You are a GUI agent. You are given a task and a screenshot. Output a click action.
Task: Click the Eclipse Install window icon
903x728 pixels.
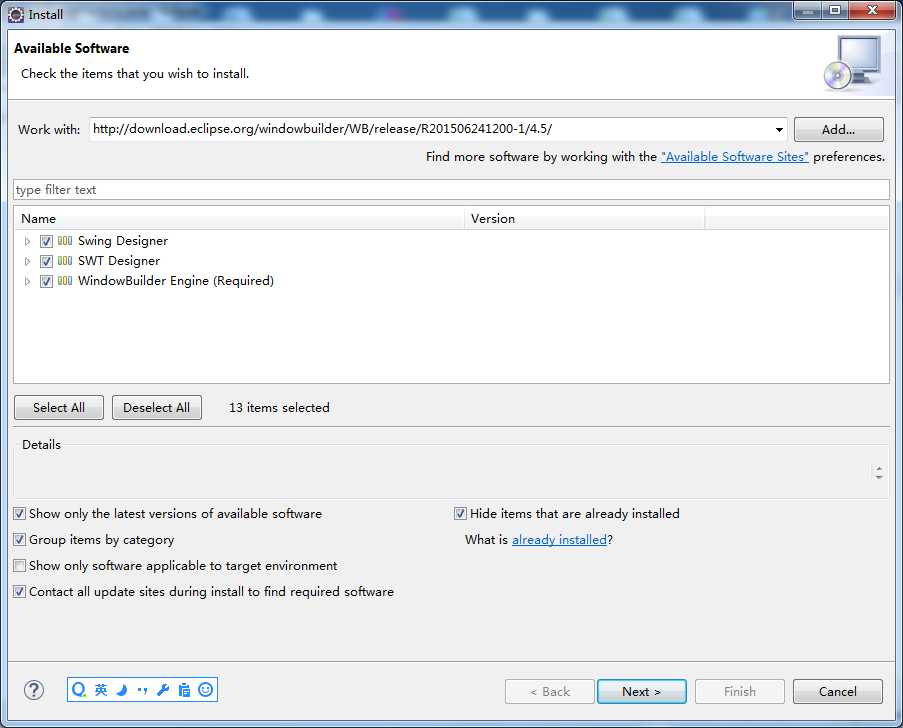[x=16, y=14]
